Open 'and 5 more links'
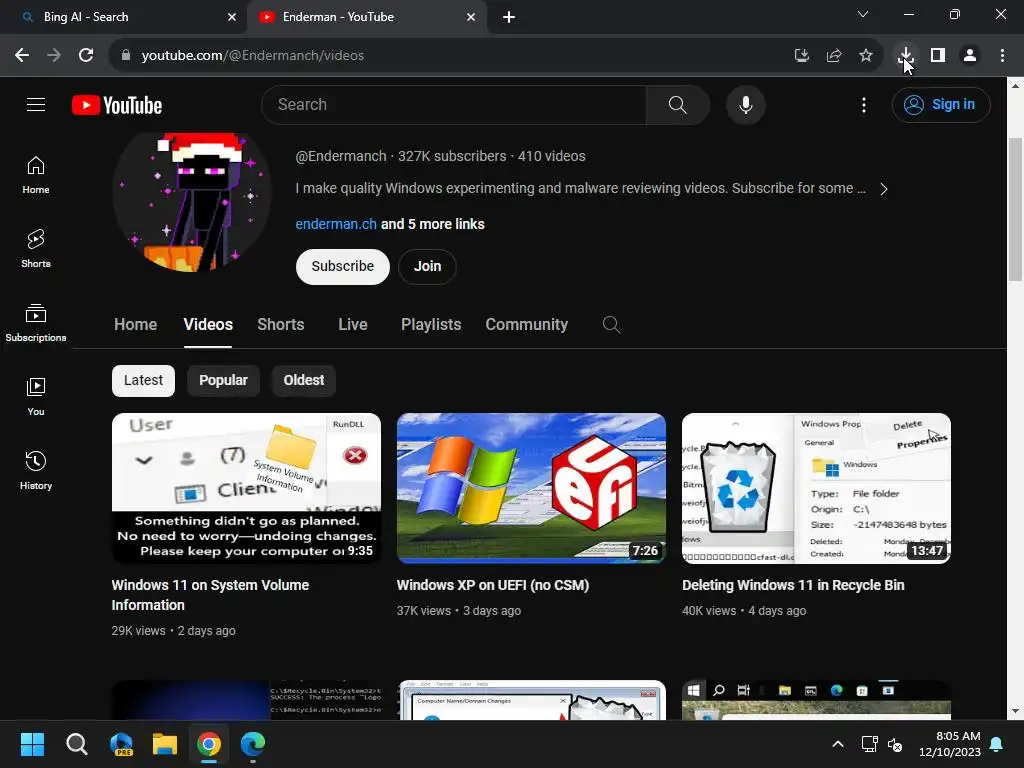Screen dimensions: 1024x768 point(432,224)
